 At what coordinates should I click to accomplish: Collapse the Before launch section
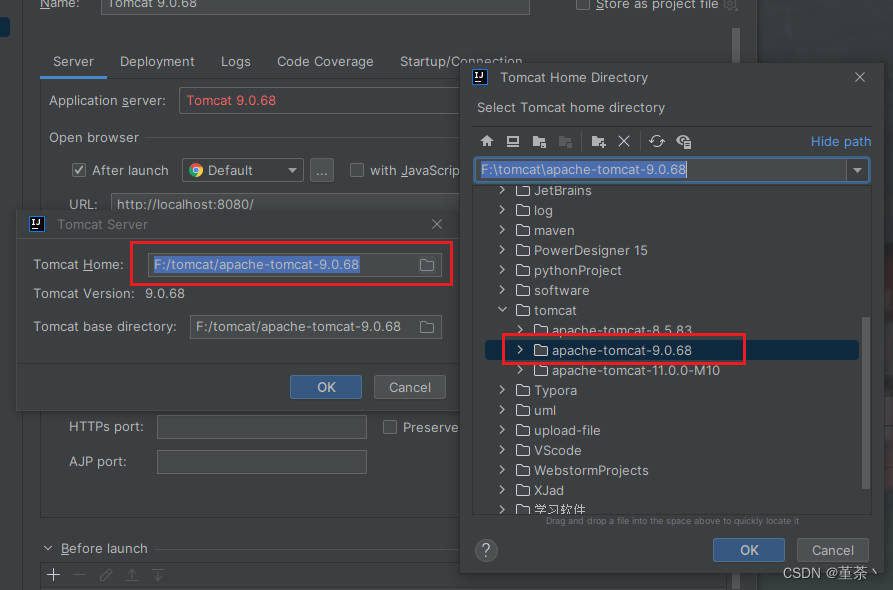[x=48, y=548]
